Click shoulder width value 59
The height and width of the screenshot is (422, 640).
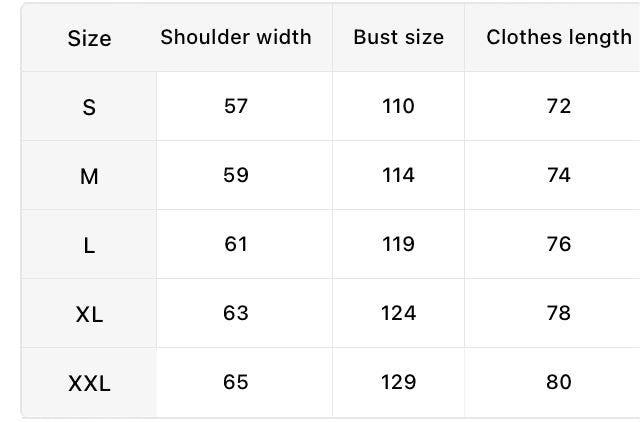(x=236, y=175)
